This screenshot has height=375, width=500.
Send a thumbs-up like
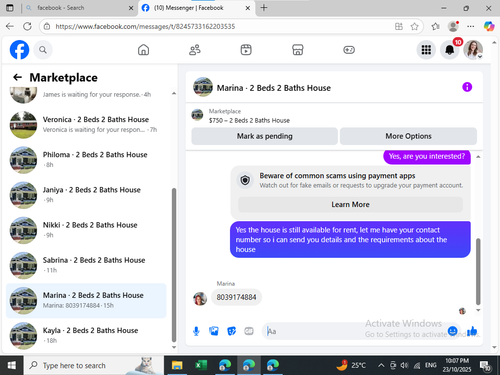click(472, 331)
